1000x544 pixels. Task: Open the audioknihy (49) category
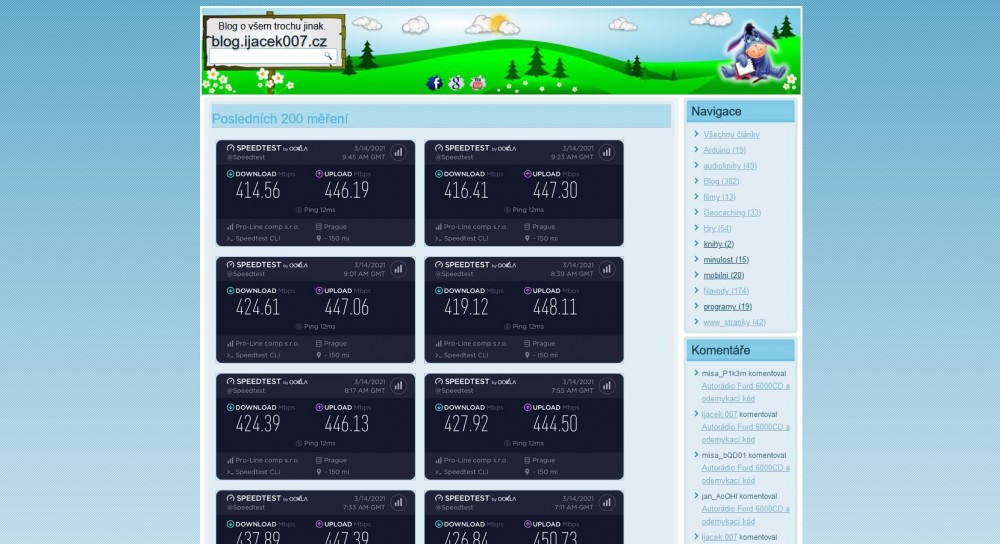pyautogui.click(x=730, y=166)
